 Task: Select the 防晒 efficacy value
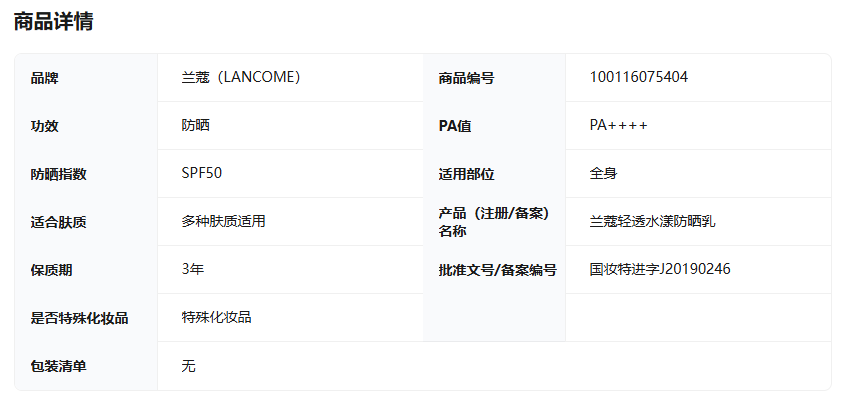pyautogui.click(x=195, y=126)
